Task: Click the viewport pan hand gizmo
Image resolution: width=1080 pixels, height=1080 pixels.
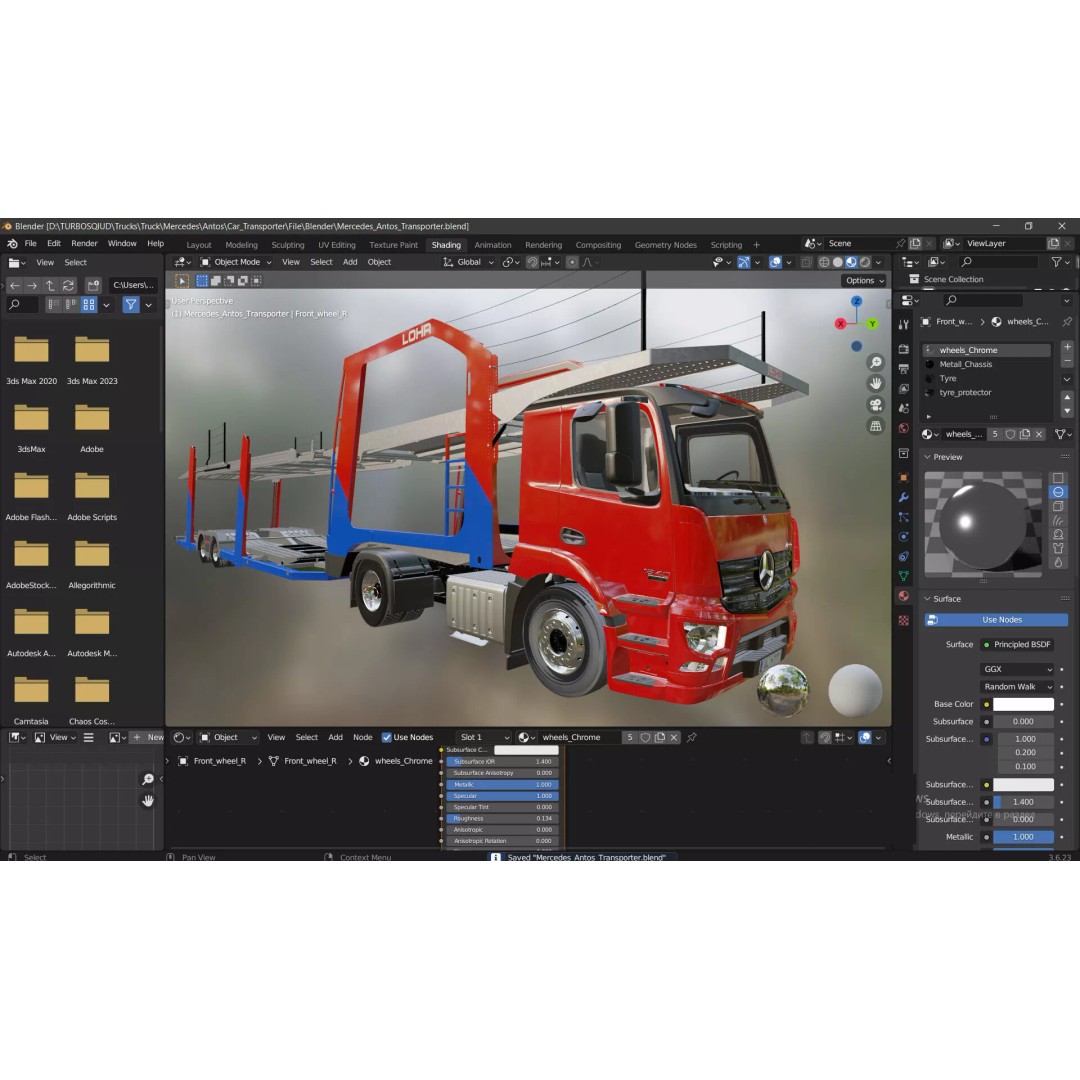Action: [x=875, y=384]
